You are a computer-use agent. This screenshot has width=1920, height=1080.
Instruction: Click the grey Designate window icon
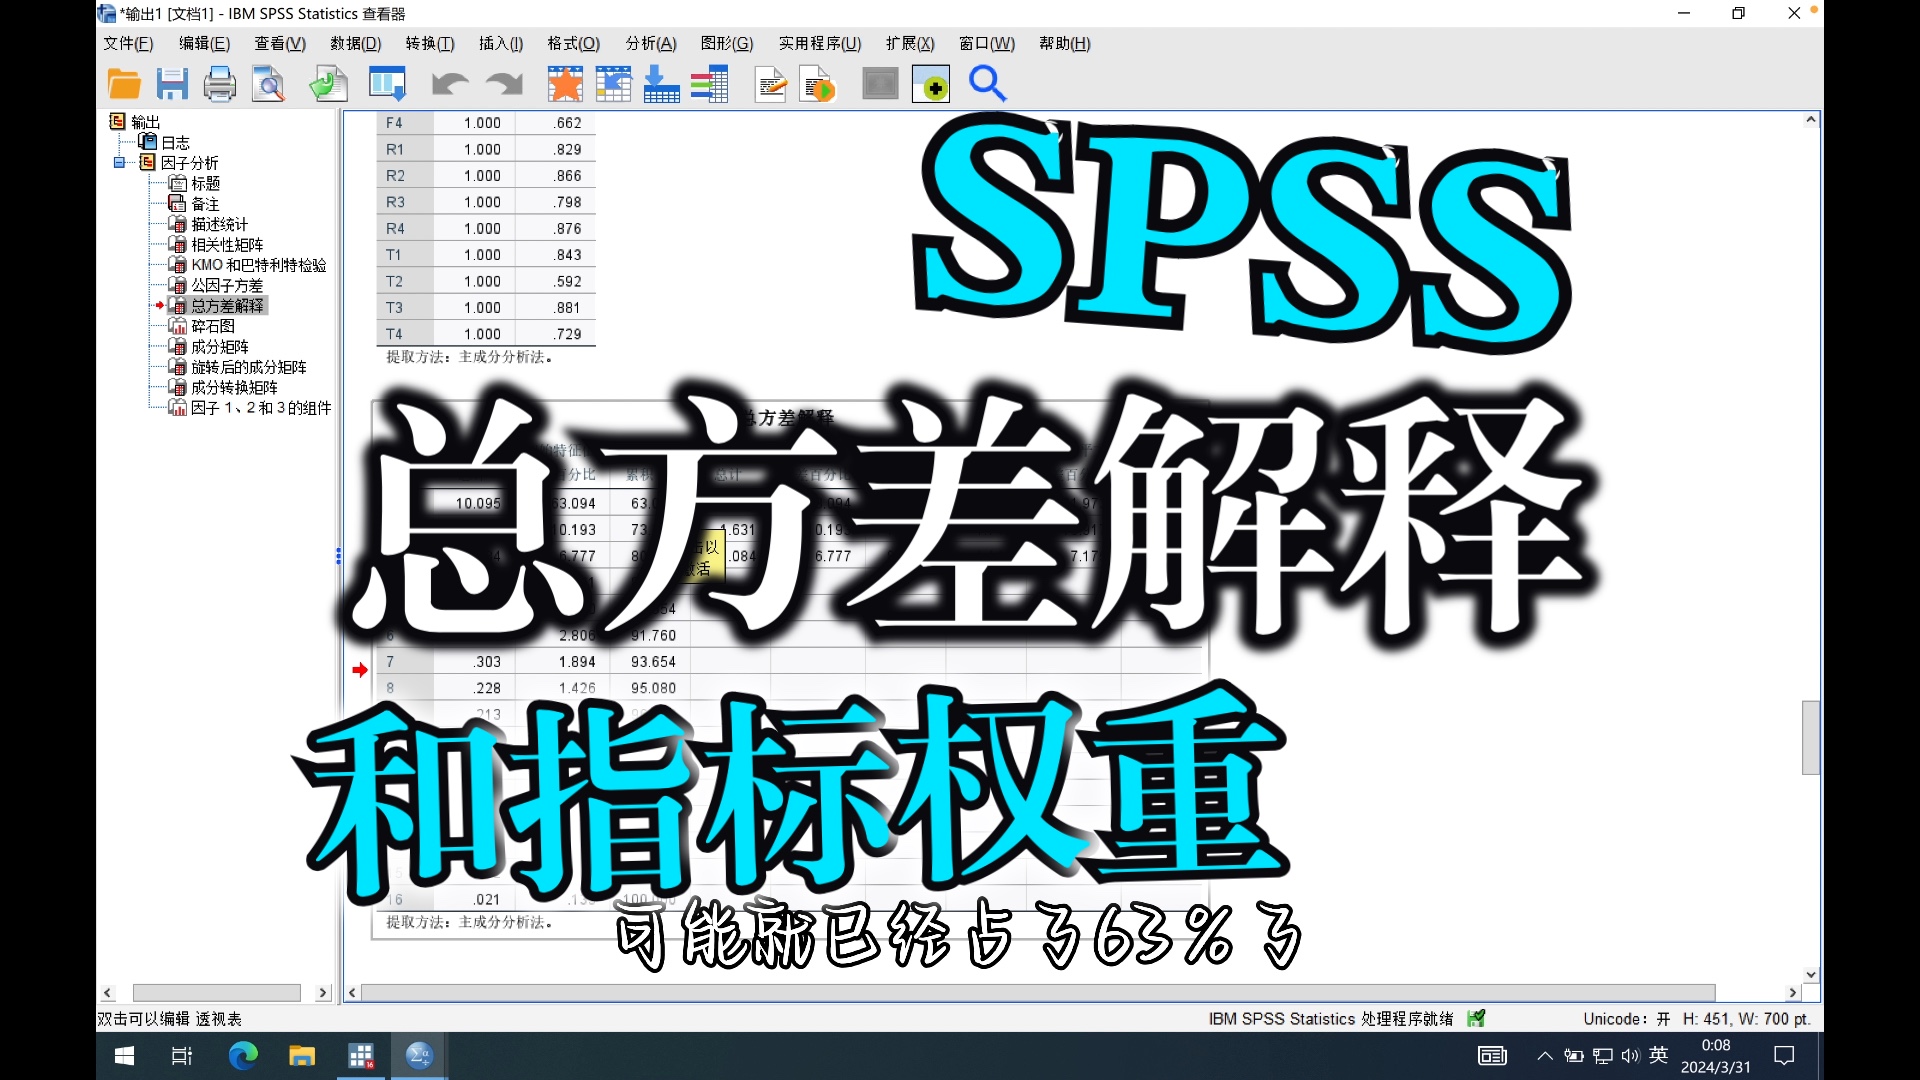[880, 85]
